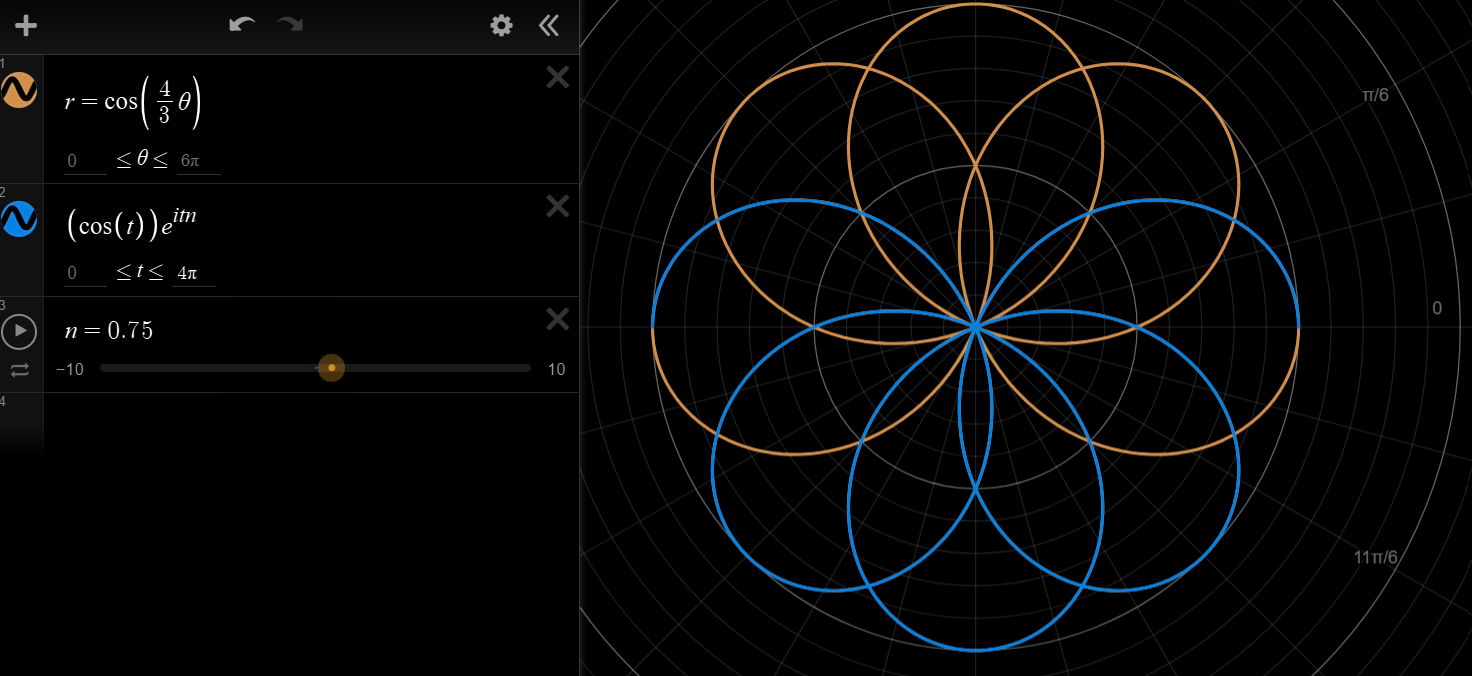Change the n slider loop mode
Screen dimensions: 1472x676
pyautogui.click(x=20, y=370)
